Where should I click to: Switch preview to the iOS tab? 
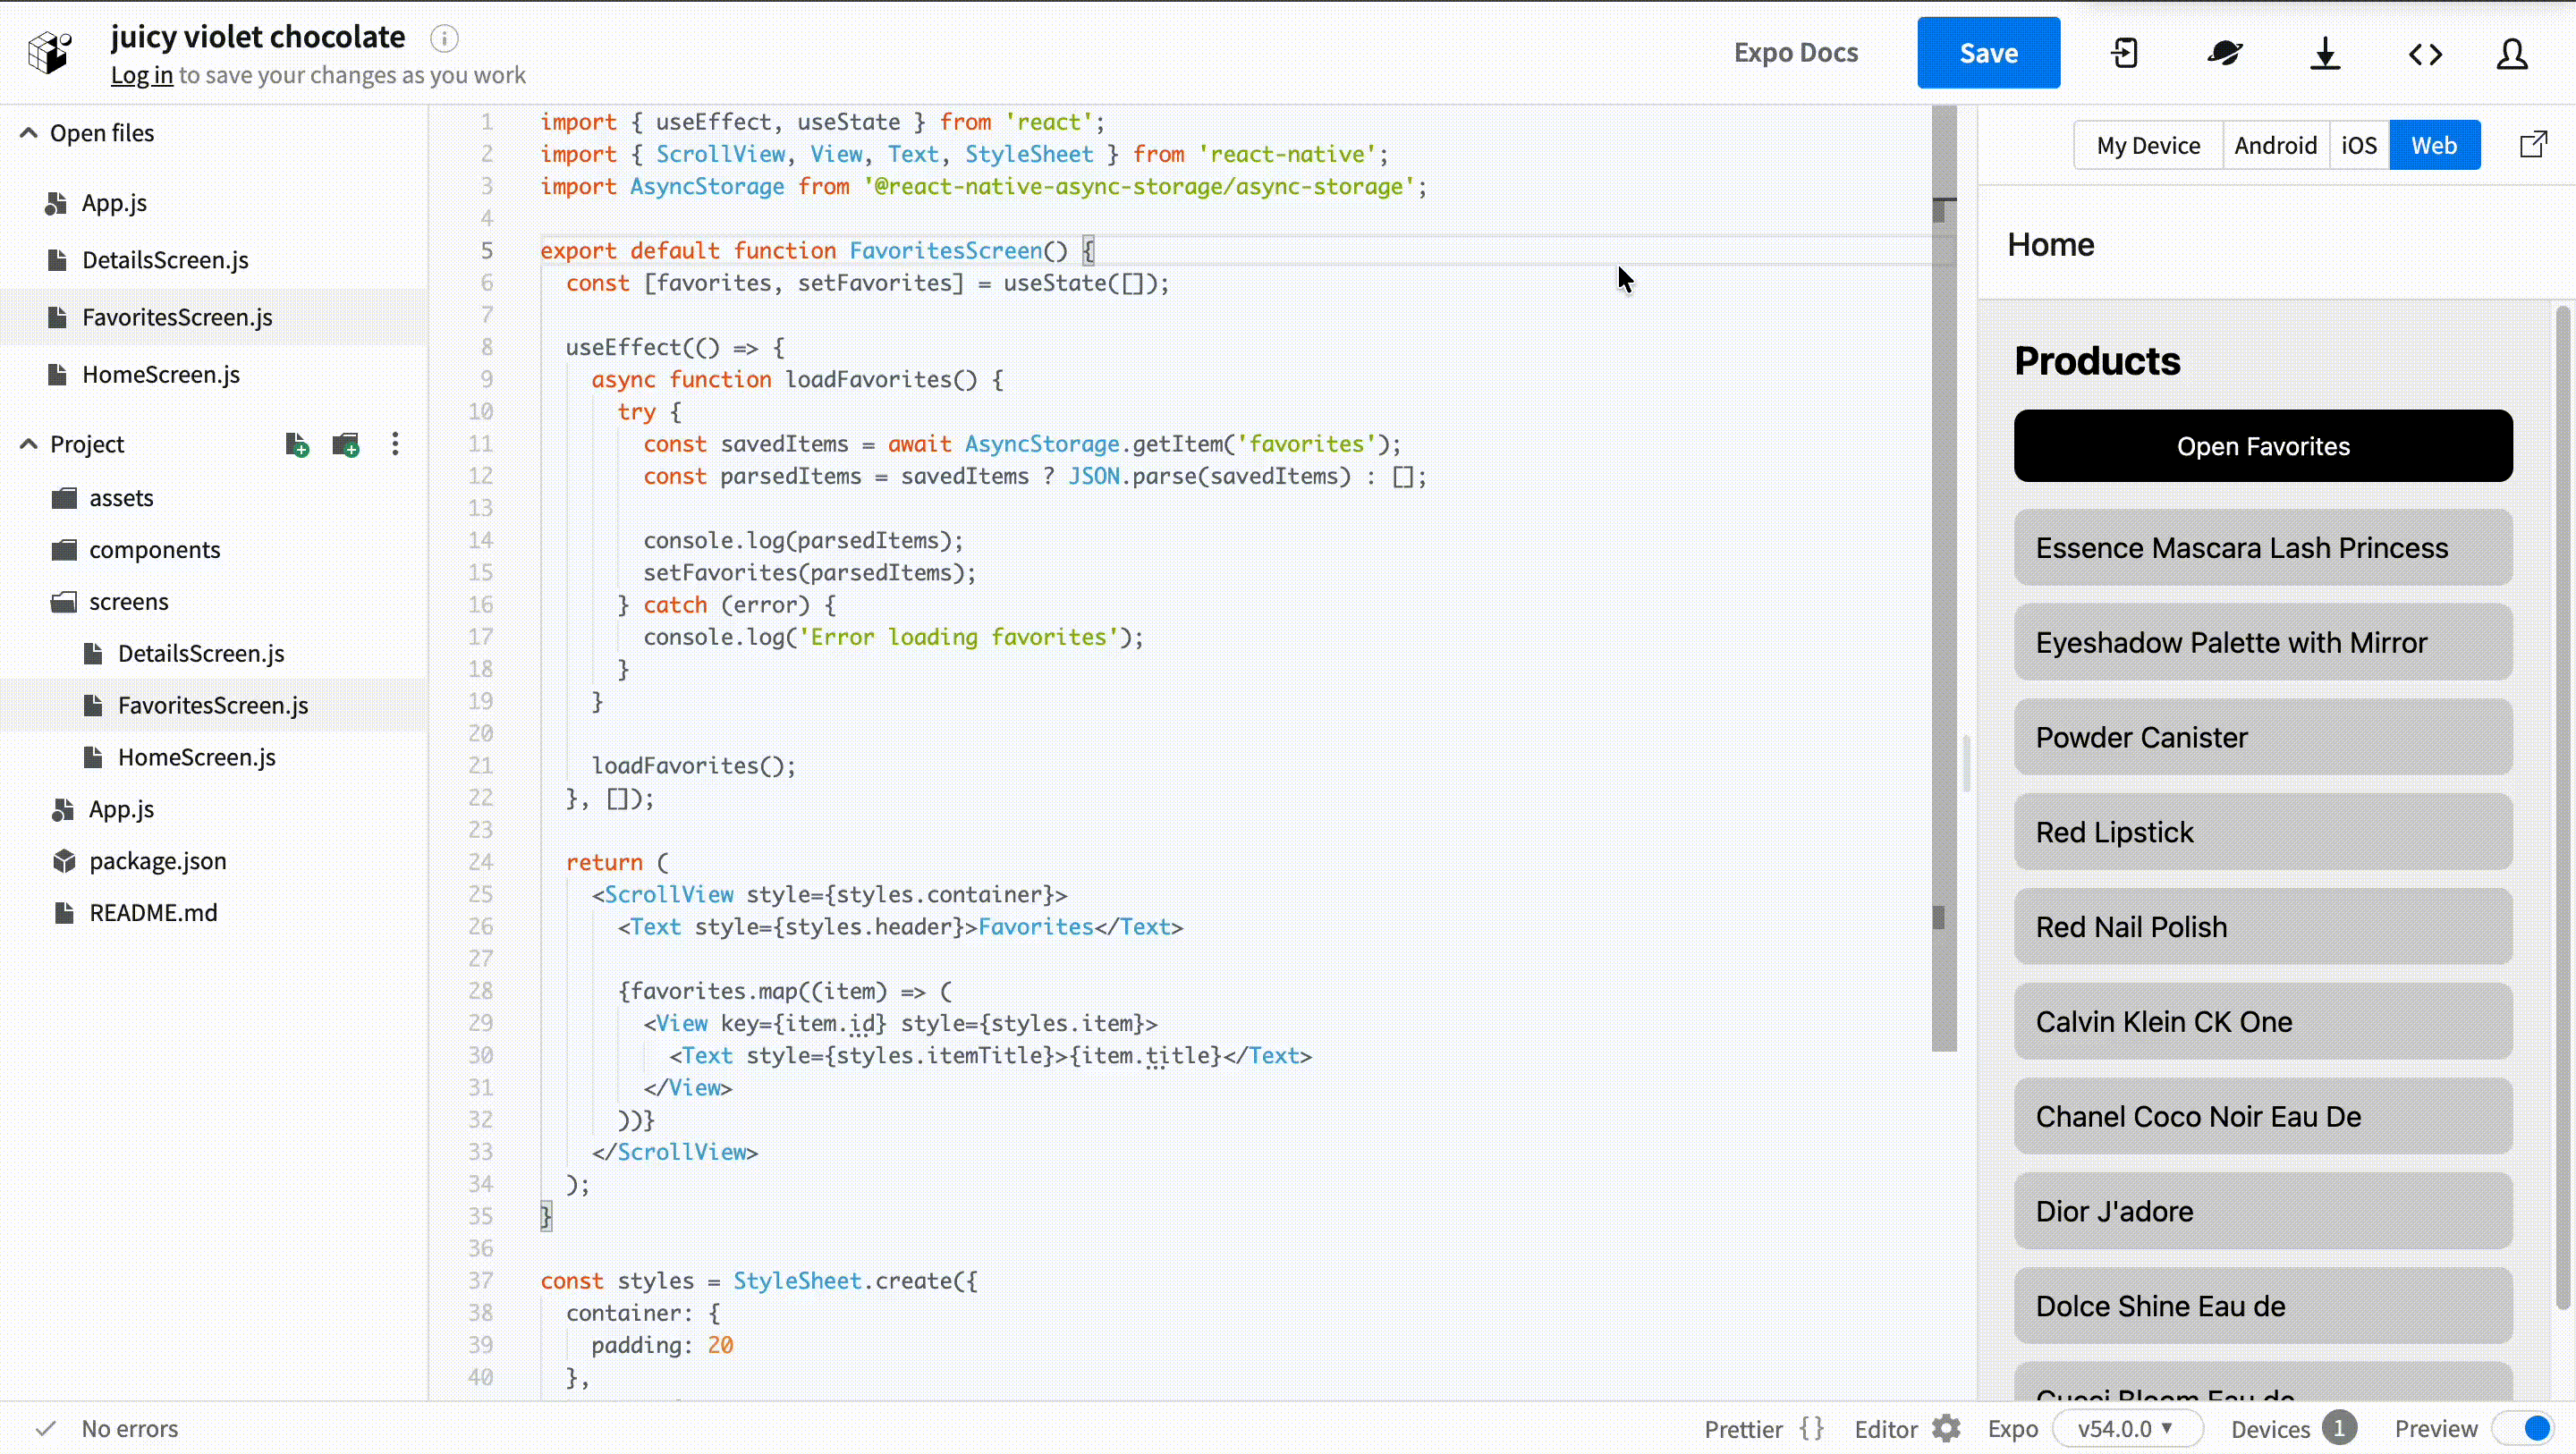click(2358, 145)
